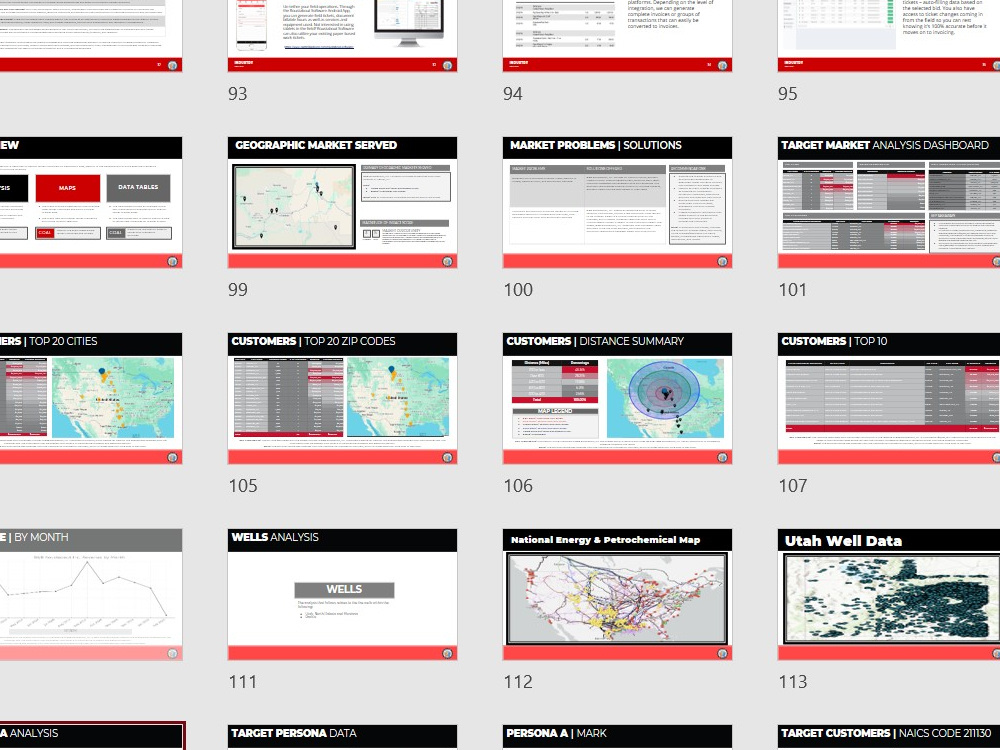Select the Customers Distance Summary slide

click(x=617, y=398)
